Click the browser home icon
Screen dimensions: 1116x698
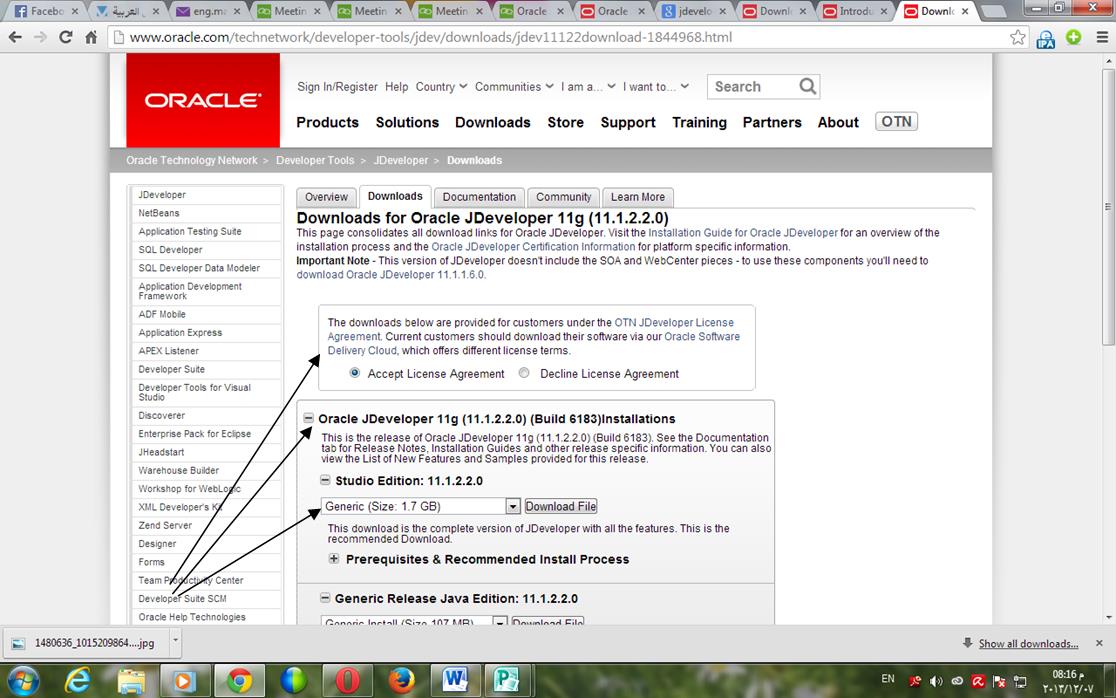[x=91, y=38]
